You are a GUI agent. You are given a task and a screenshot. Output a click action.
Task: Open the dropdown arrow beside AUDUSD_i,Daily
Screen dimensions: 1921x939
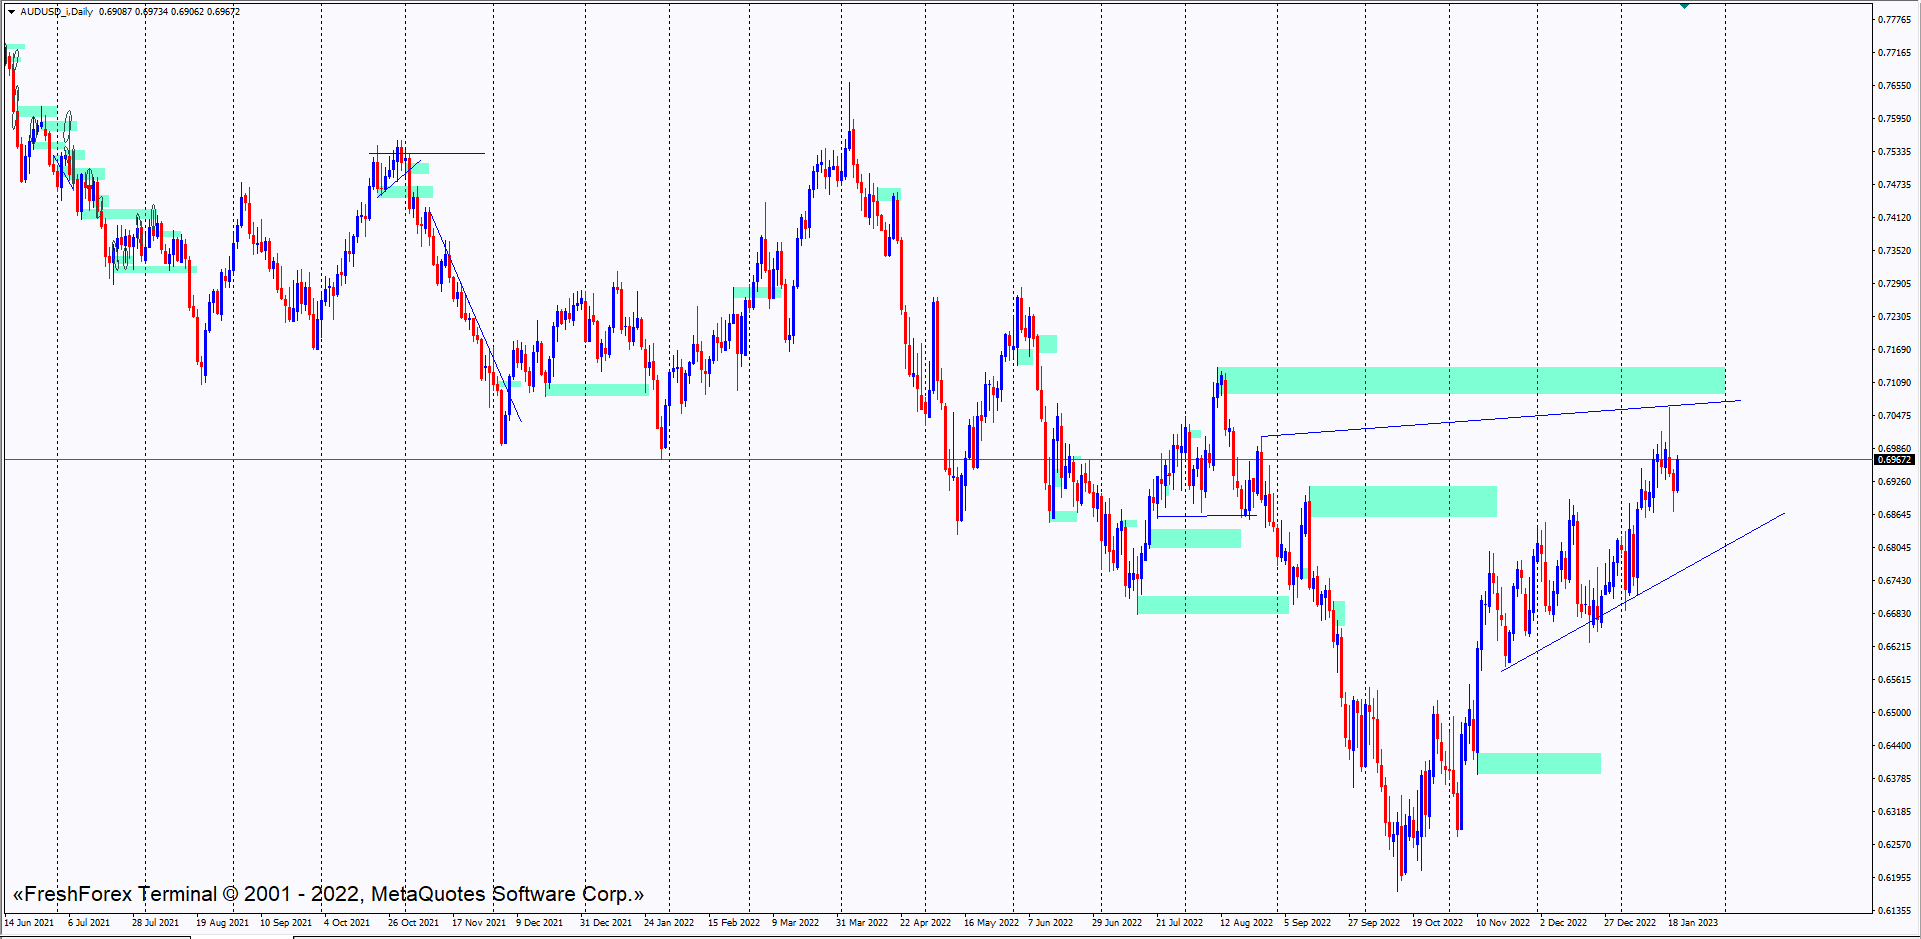click(x=11, y=12)
